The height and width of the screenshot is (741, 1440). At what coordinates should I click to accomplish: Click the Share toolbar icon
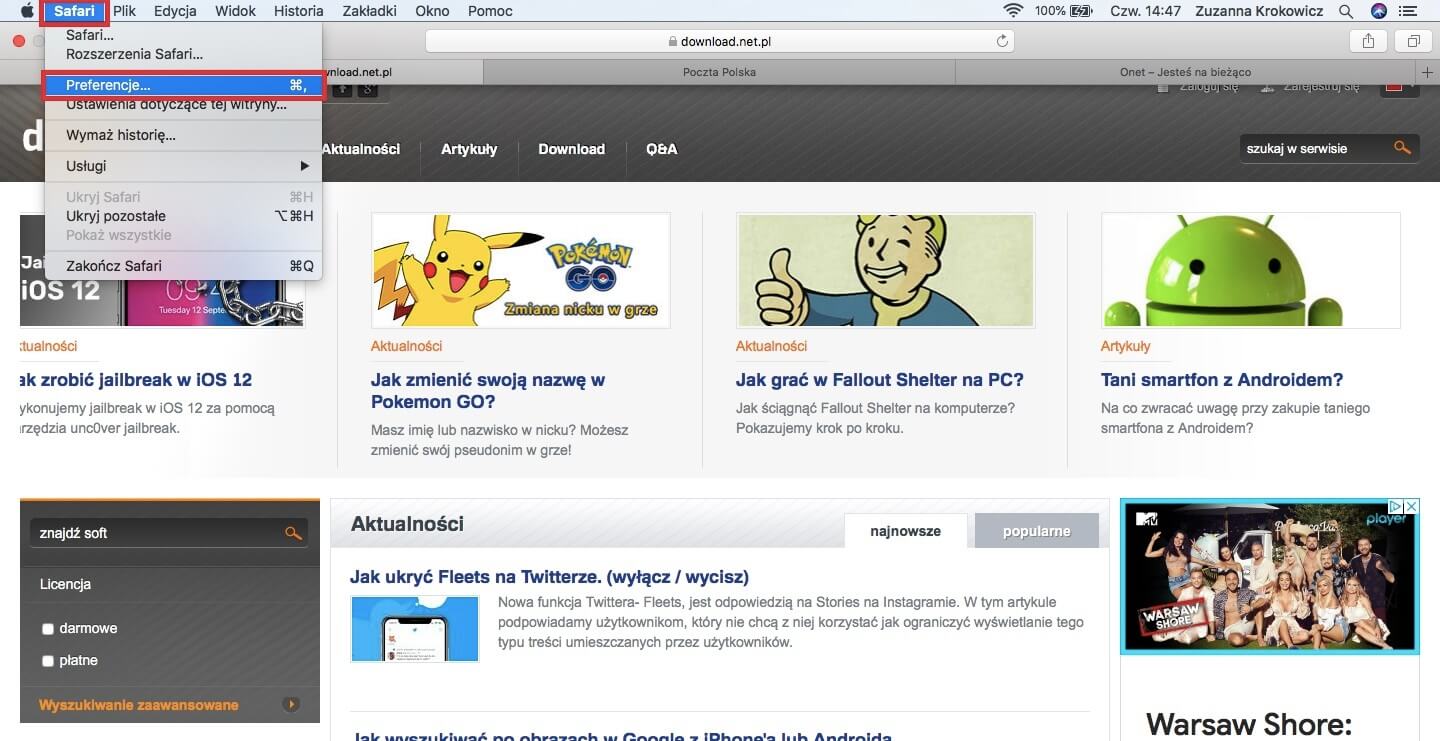[x=1367, y=41]
